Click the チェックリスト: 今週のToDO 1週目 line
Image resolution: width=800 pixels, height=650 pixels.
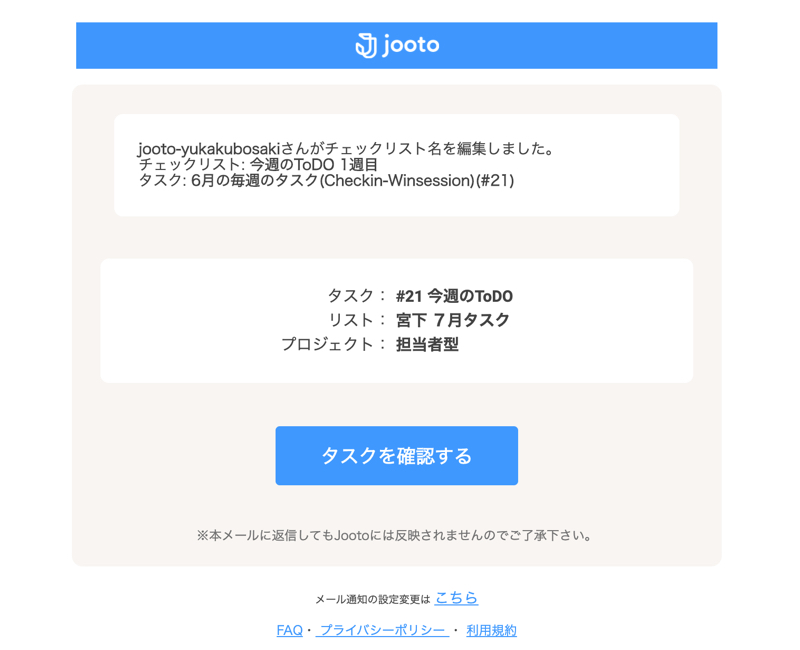(x=258, y=164)
